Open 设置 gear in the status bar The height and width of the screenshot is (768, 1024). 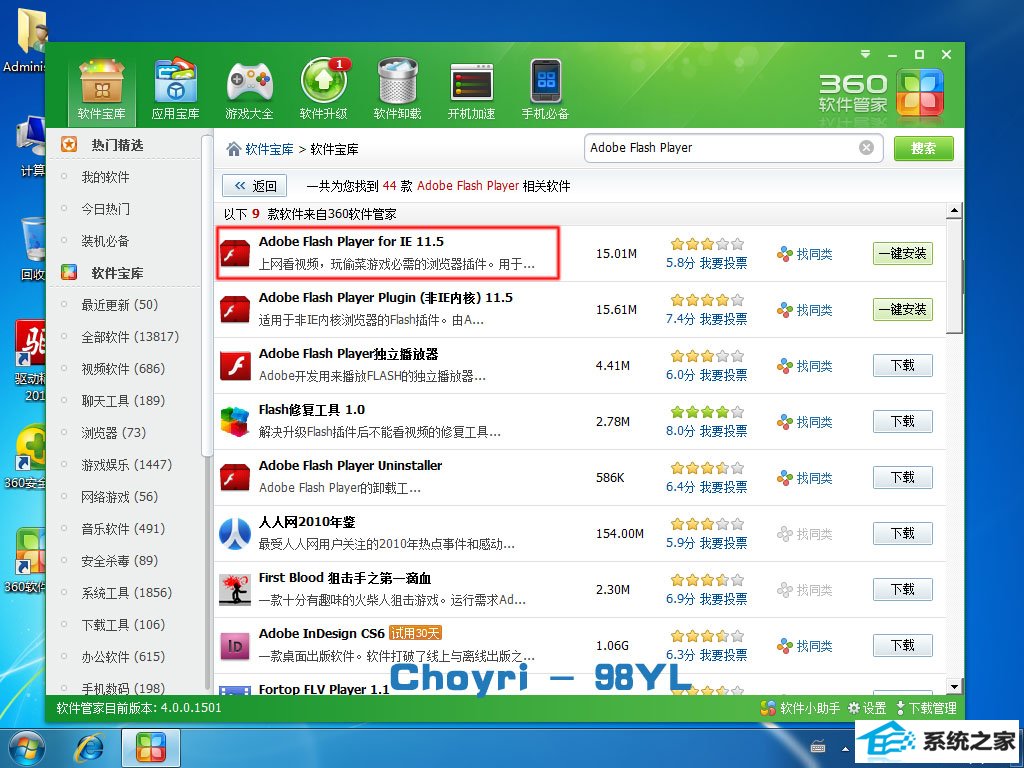click(867, 708)
